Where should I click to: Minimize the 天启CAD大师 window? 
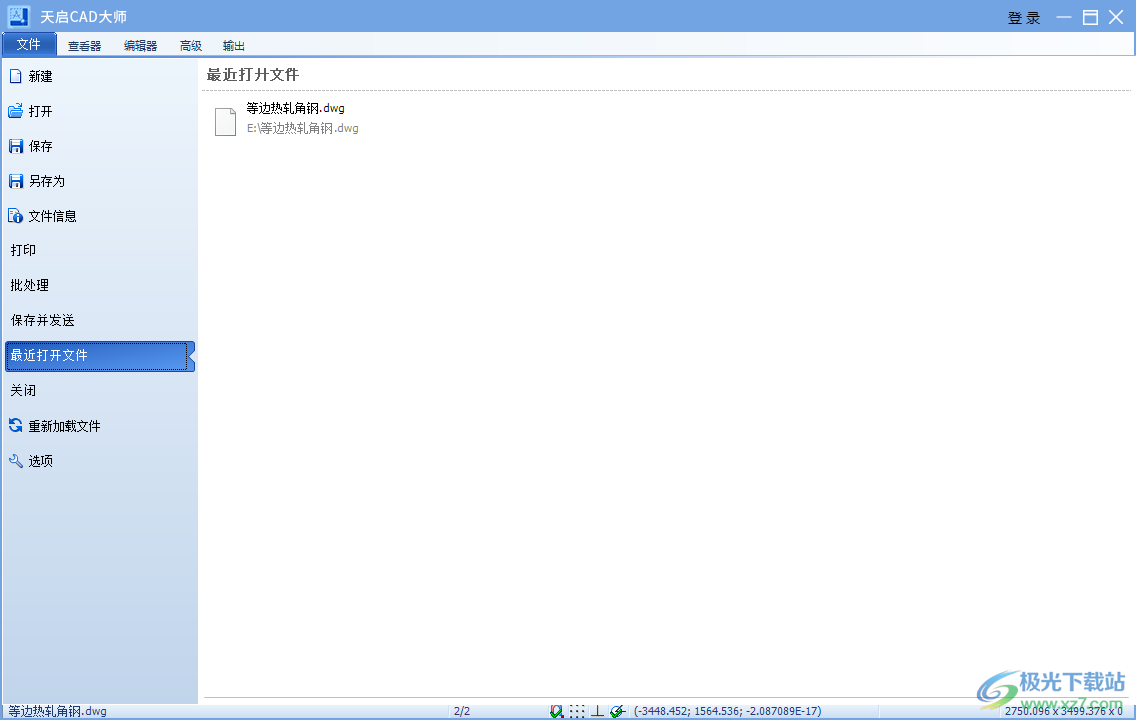tap(1064, 17)
